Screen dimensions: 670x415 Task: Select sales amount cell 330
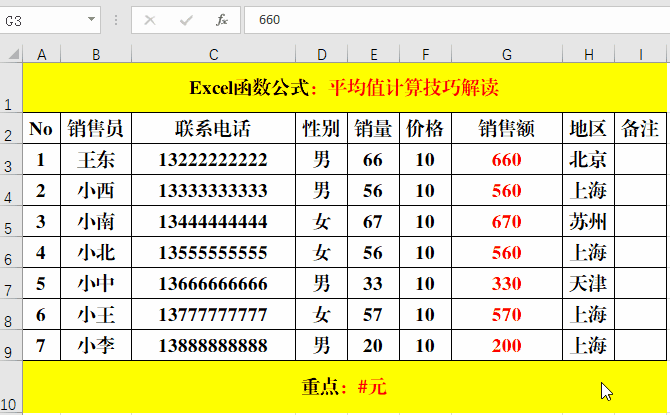[507, 283]
